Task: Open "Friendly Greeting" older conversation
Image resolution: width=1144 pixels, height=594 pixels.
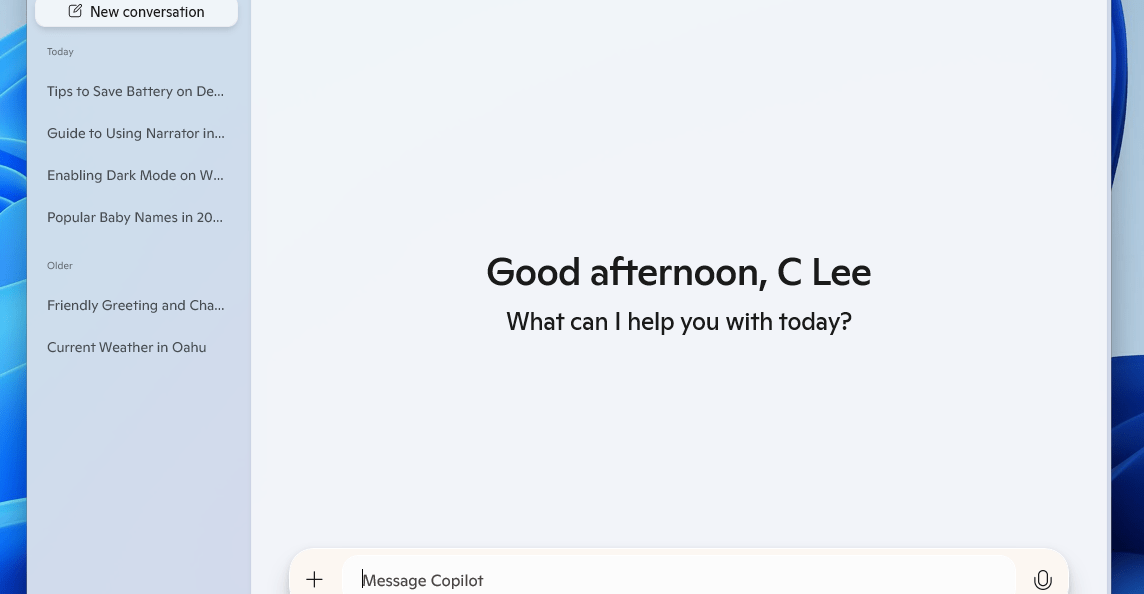Action: pos(136,305)
